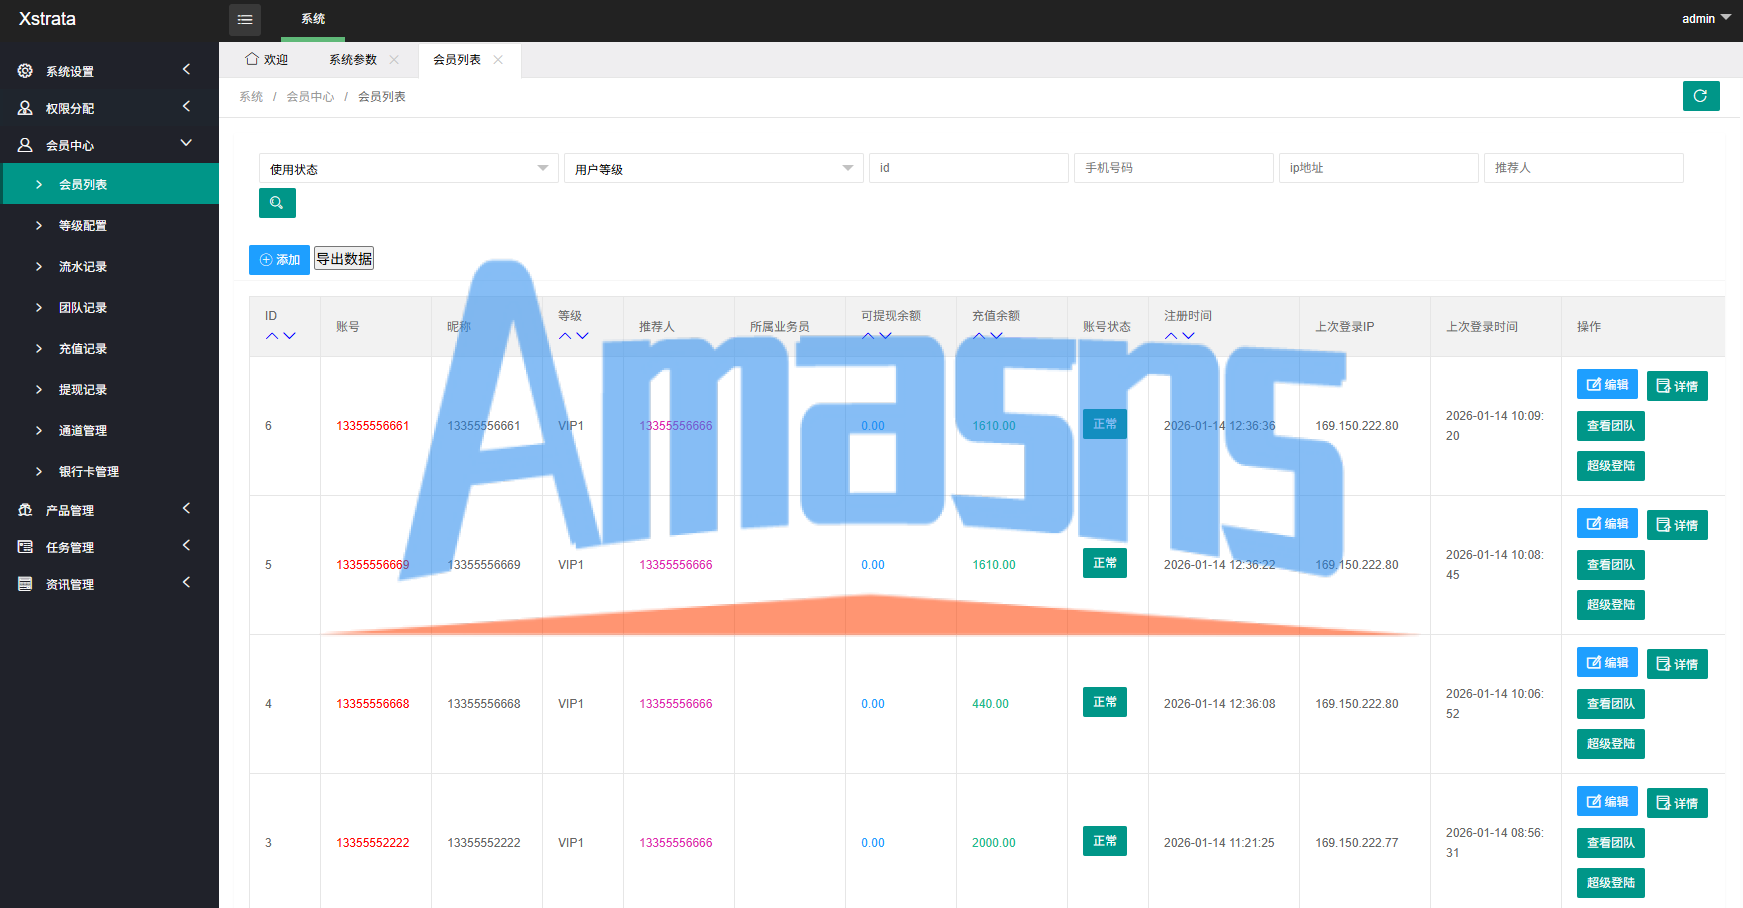Sort 等级 column ascending arrow
The image size is (1743, 908).
[x=565, y=336]
